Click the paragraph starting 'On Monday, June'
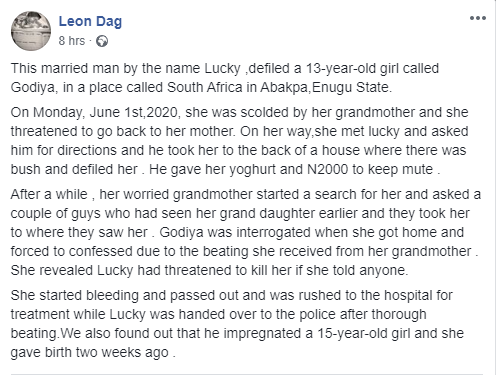Screen dimensions: 496x375 pyautogui.click(x=239, y=141)
